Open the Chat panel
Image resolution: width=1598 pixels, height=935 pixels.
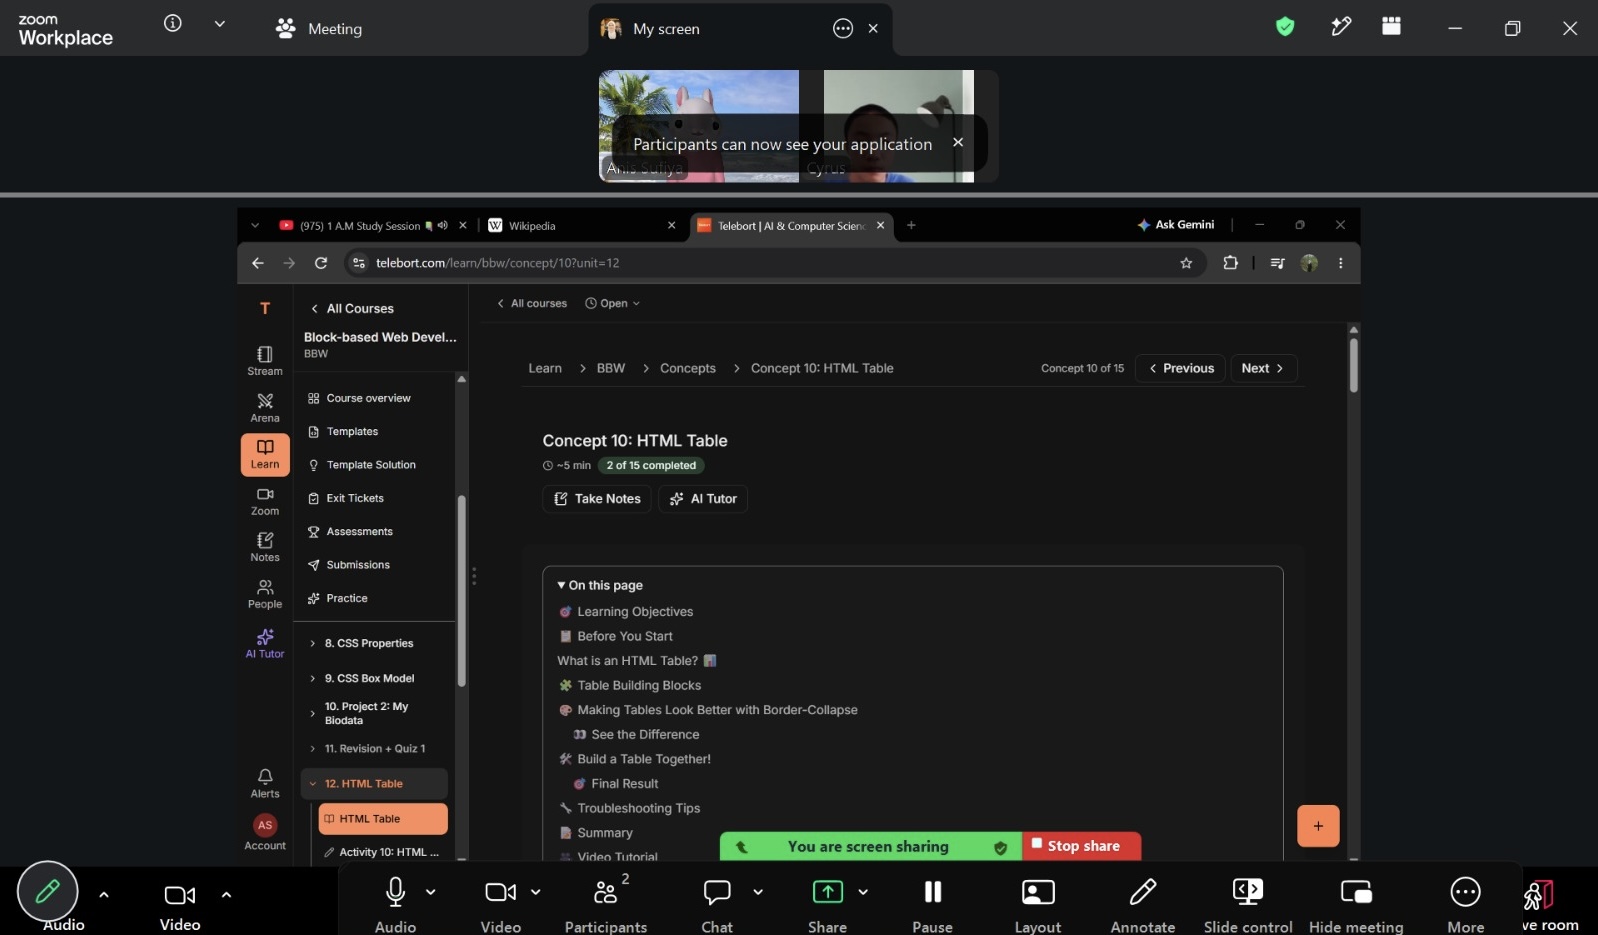tap(717, 904)
